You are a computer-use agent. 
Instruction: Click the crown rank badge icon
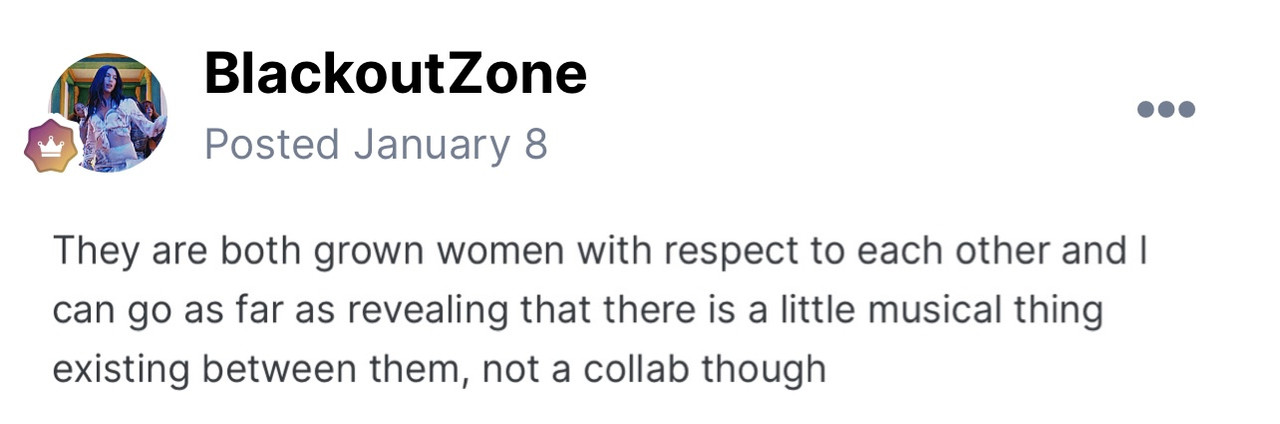coord(50,144)
